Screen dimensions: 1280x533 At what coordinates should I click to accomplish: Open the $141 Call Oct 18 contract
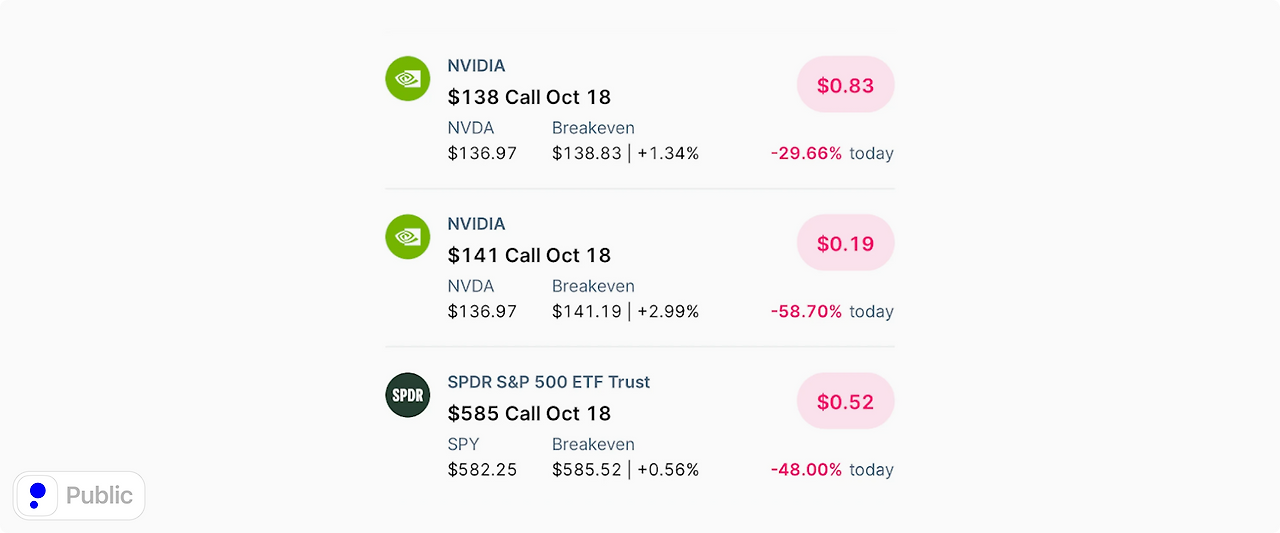pos(529,255)
